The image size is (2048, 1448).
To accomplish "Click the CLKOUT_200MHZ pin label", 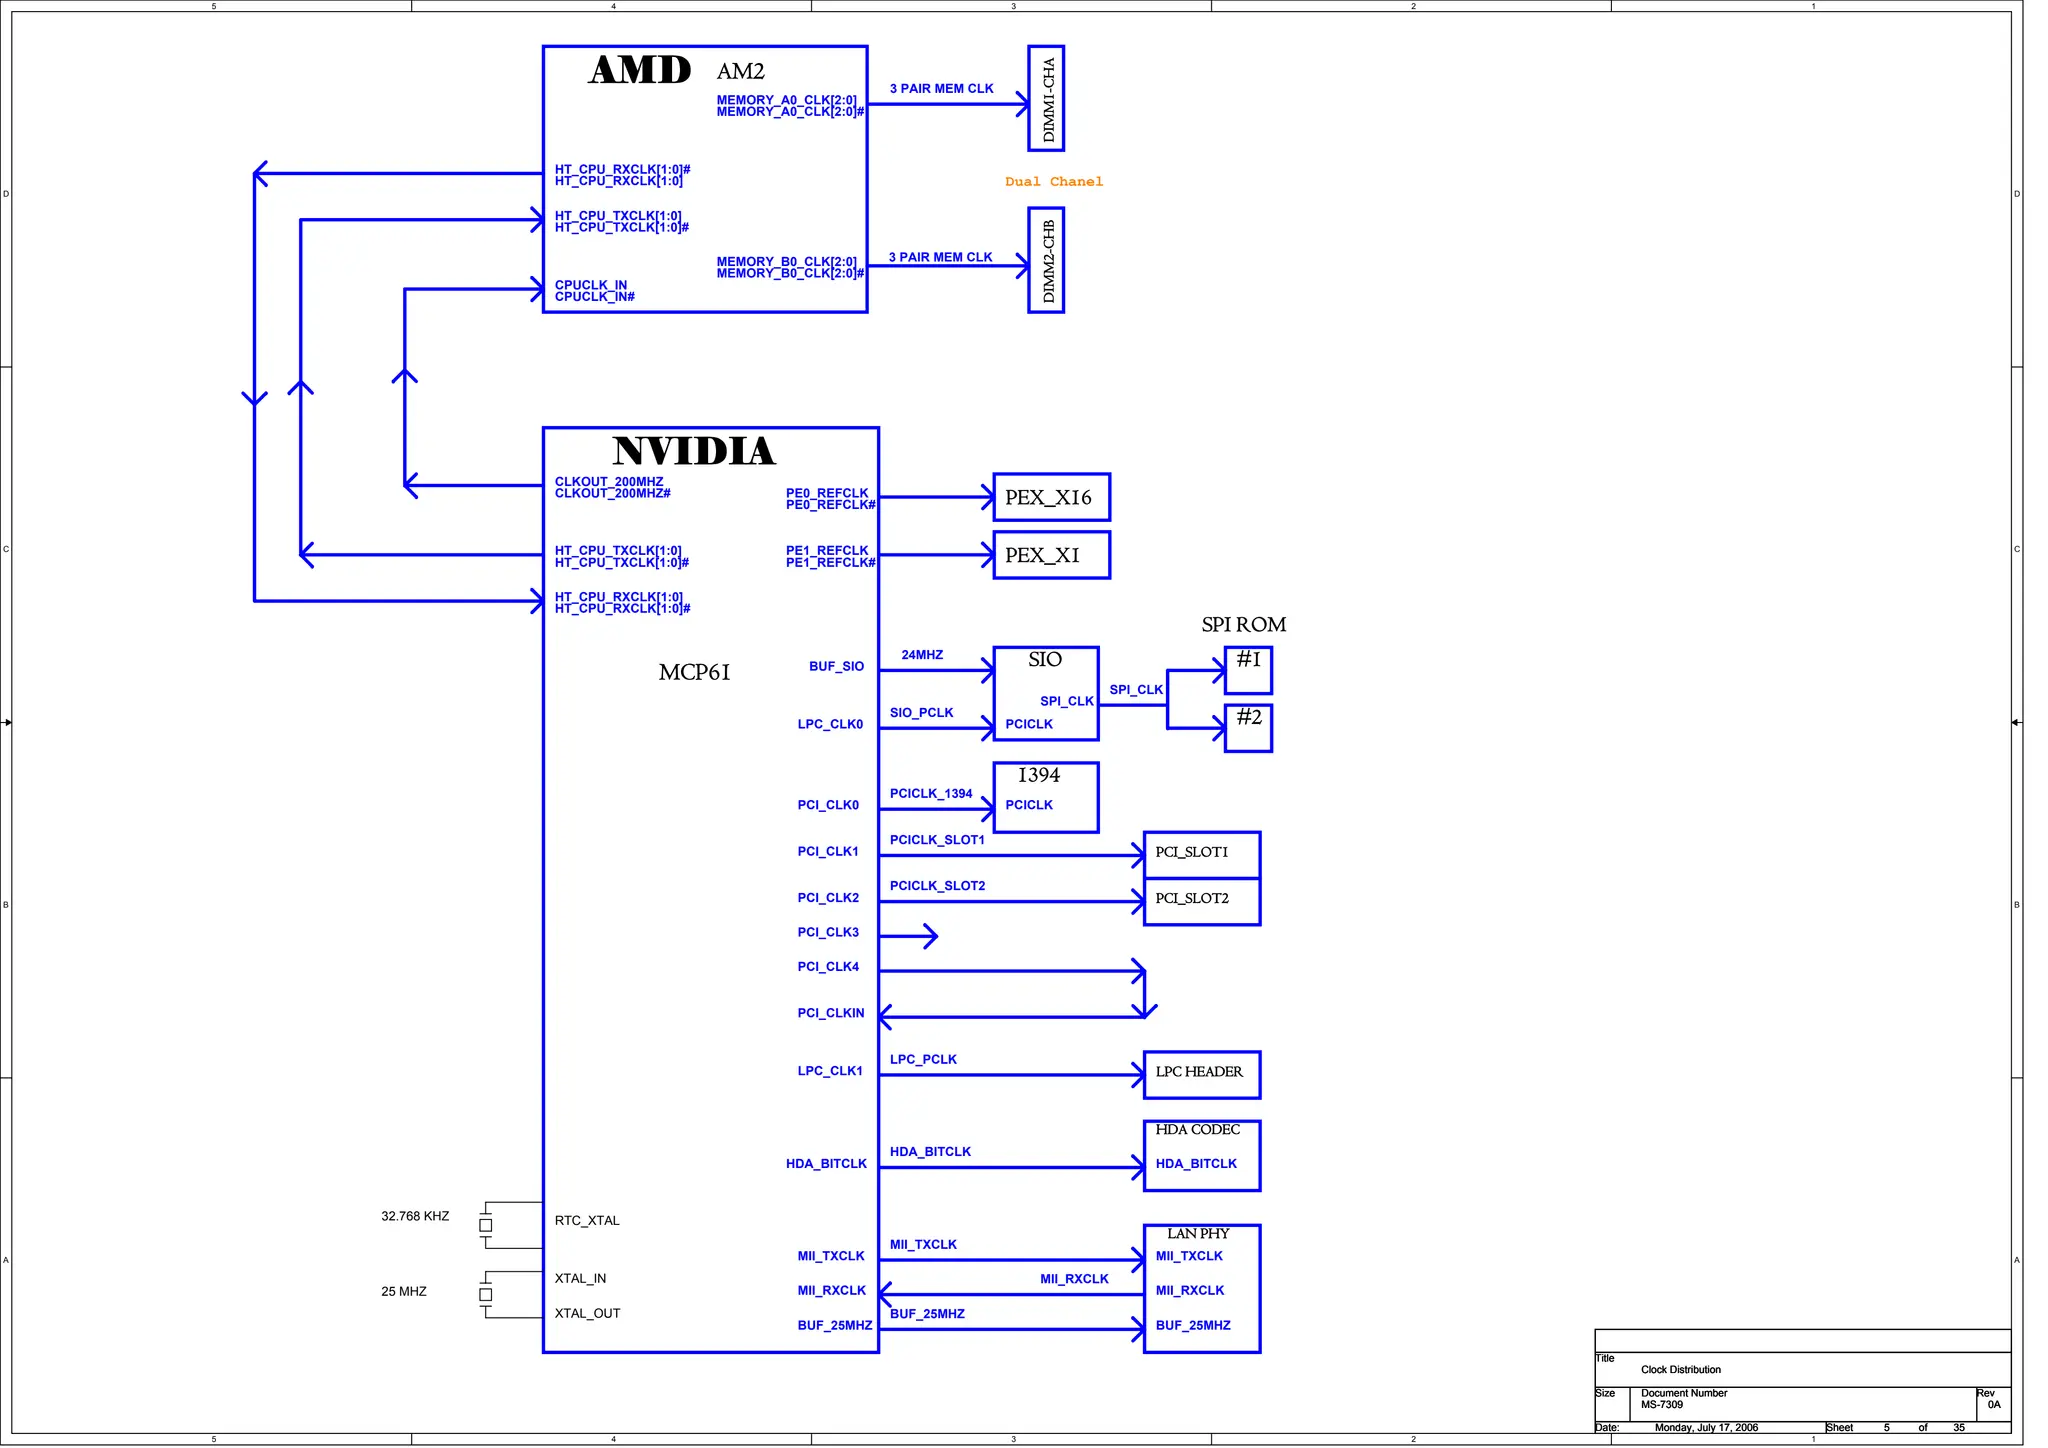I will tap(609, 481).
